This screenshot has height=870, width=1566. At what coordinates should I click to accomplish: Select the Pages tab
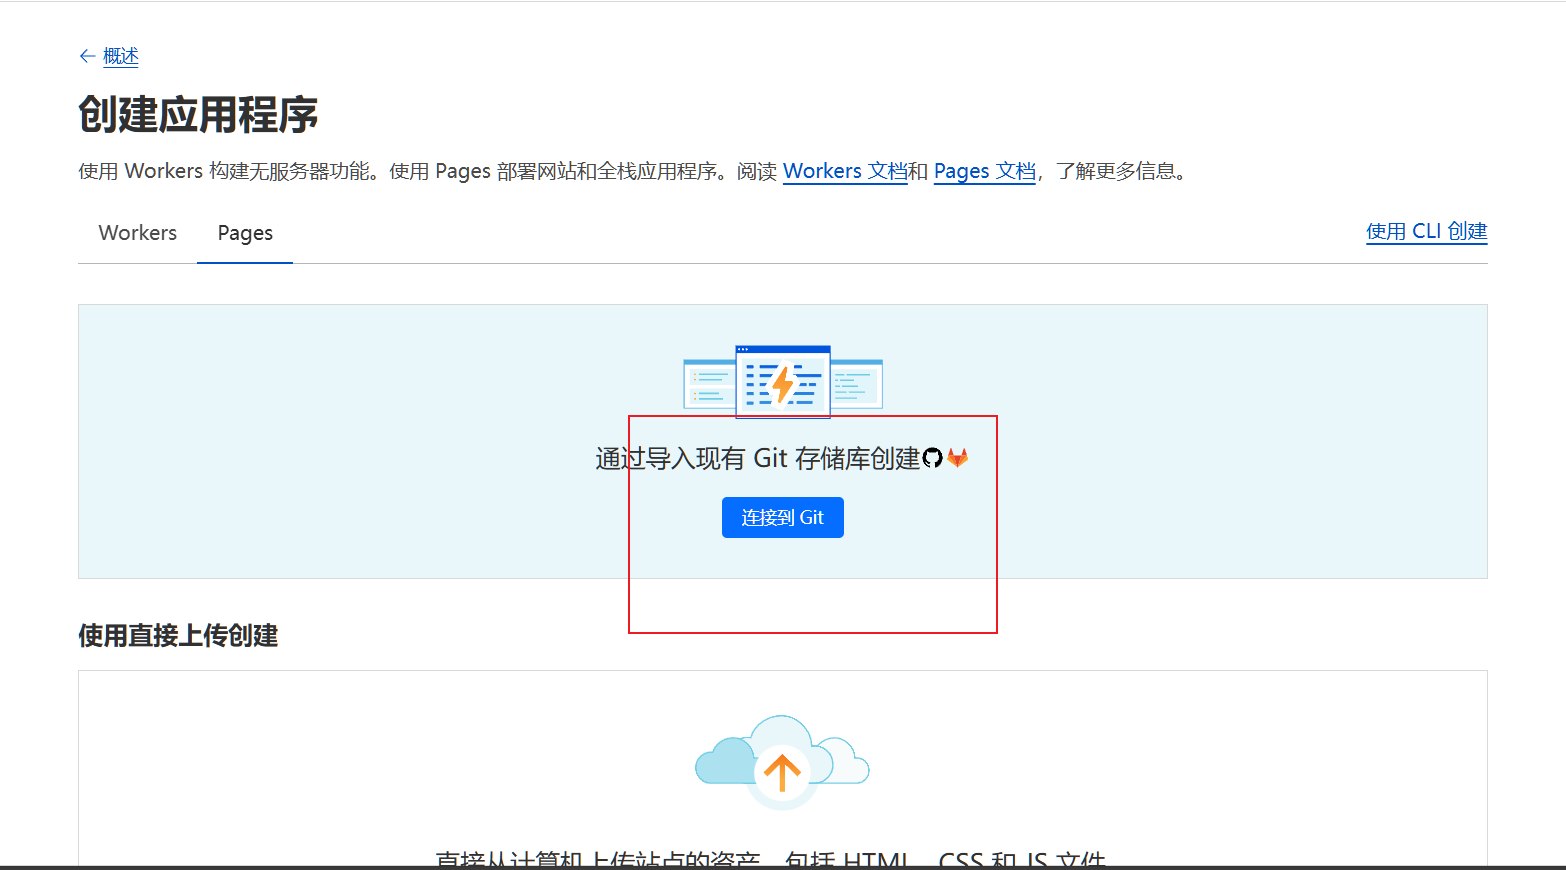coord(245,233)
